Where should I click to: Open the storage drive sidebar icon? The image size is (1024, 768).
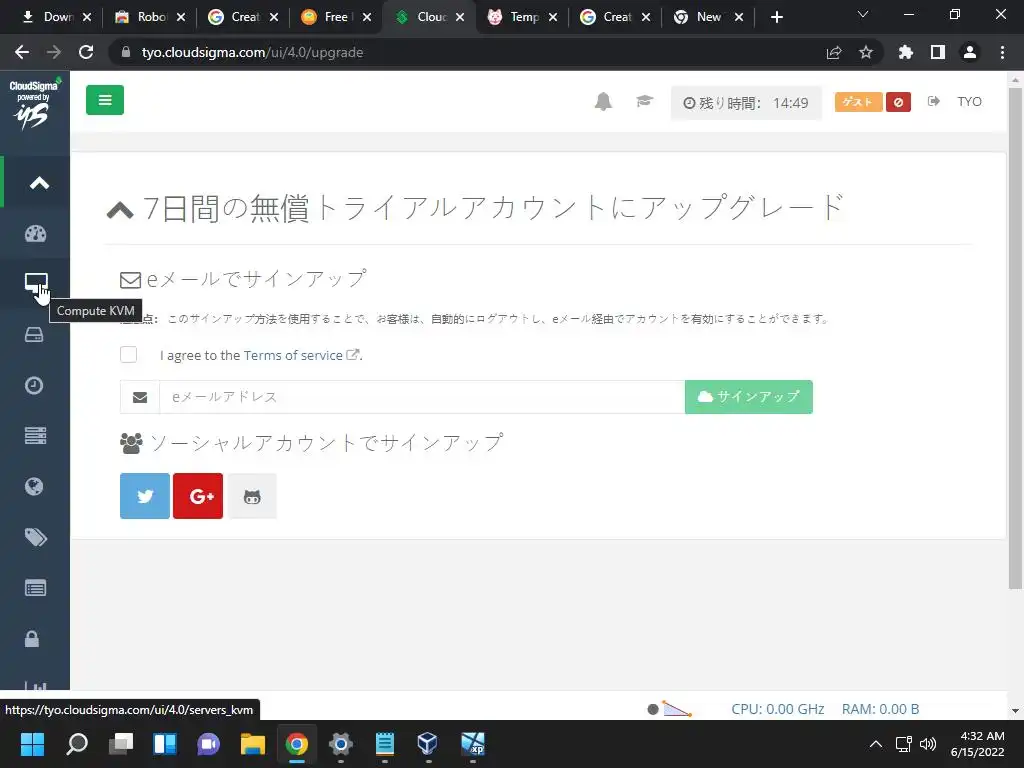(x=34, y=334)
